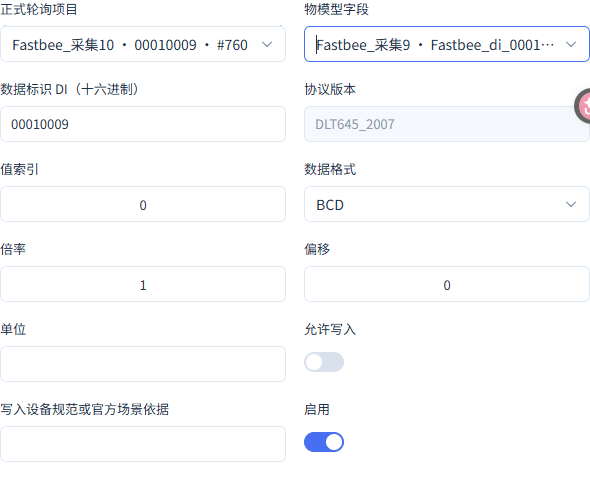
Task: Click the 倍率 label
Action: [13, 249]
